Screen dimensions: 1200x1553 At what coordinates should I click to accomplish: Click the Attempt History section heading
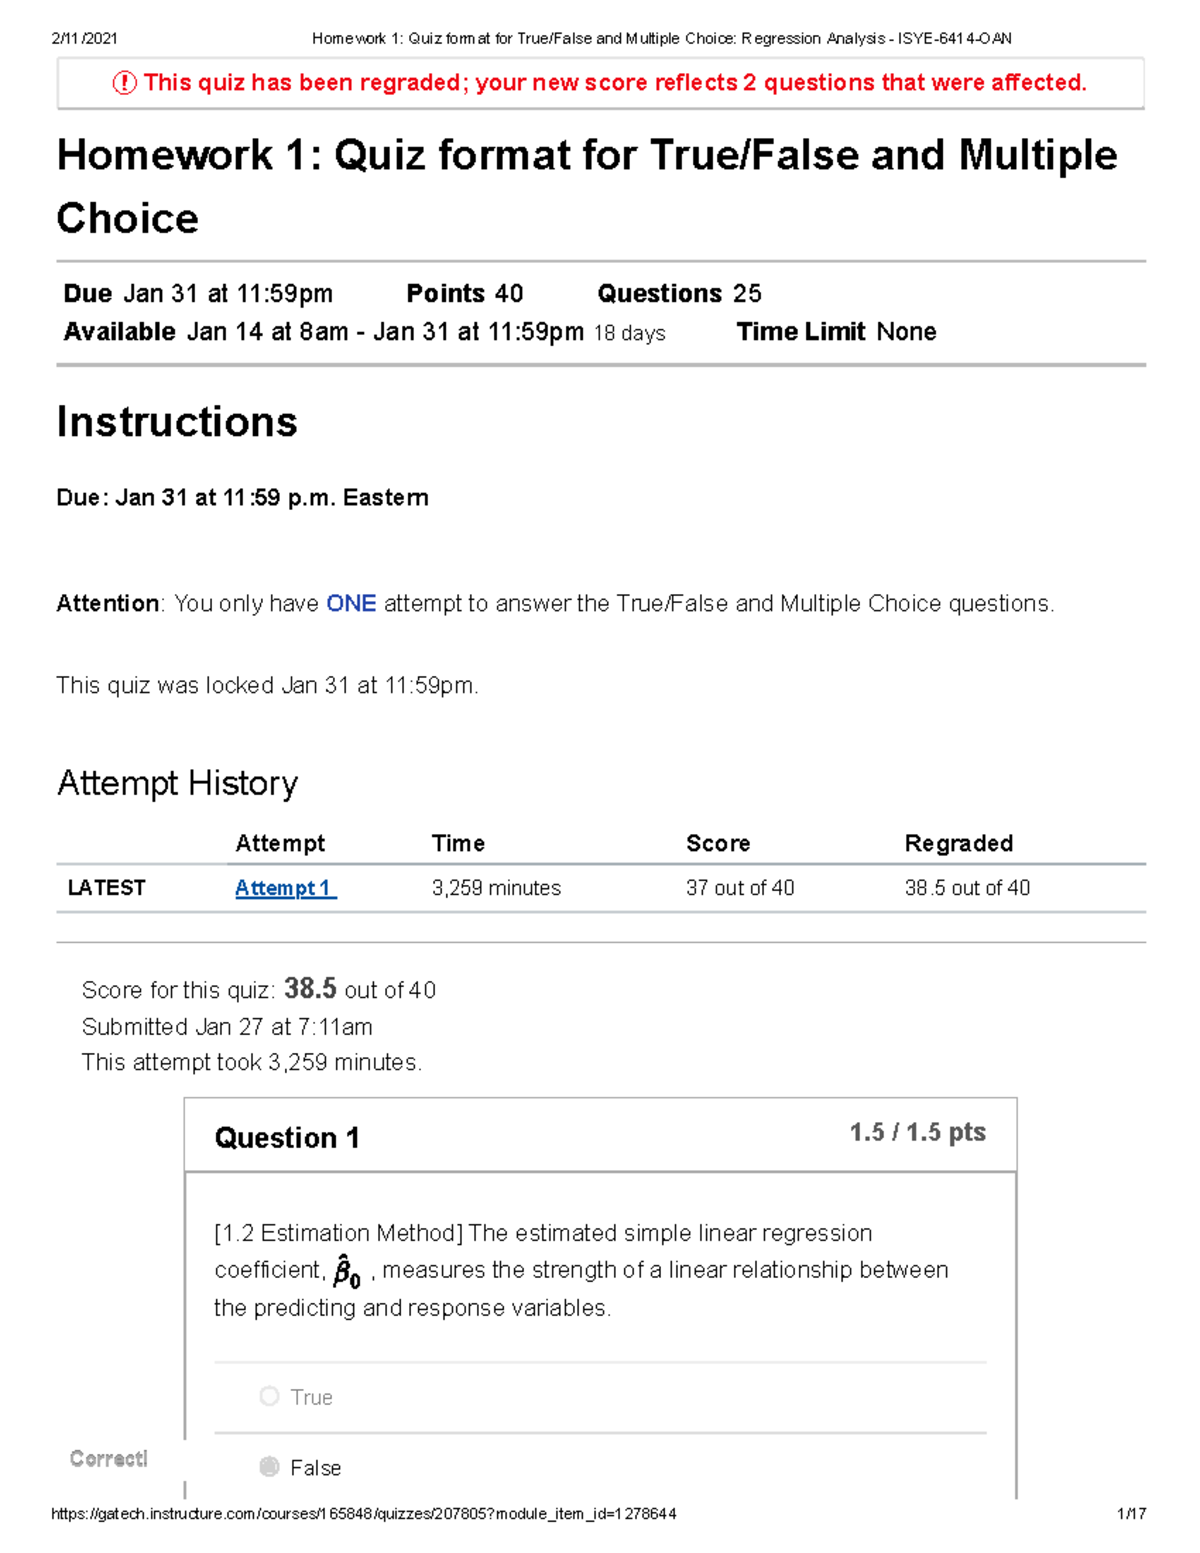(x=177, y=783)
